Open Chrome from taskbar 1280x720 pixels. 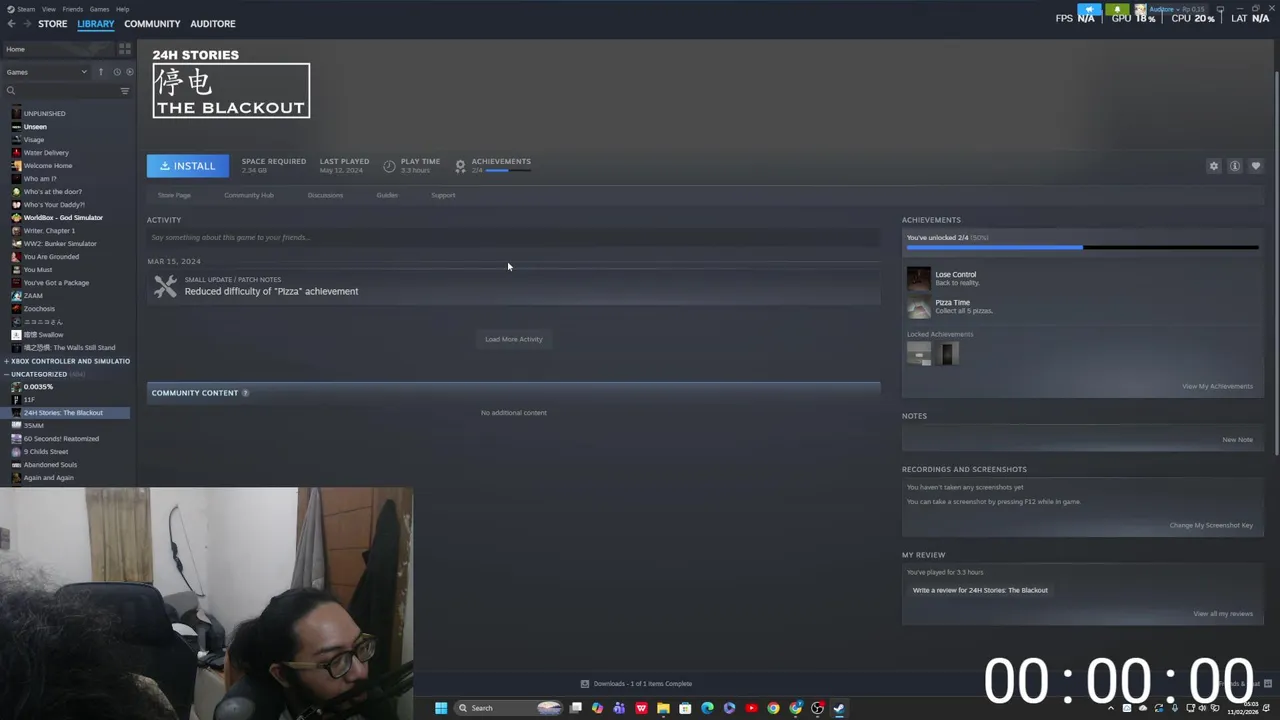click(773, 708)
